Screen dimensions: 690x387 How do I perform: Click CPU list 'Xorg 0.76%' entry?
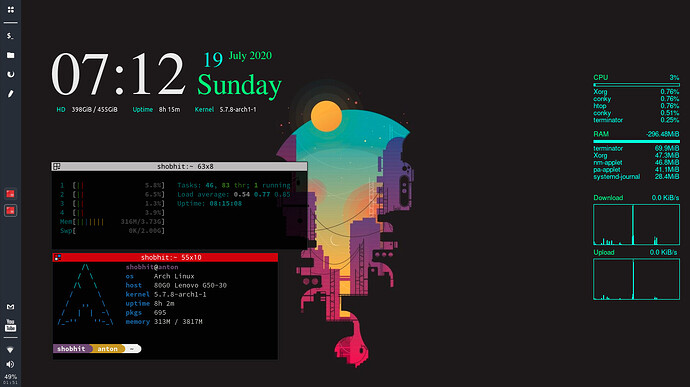[x=636, y=92]
